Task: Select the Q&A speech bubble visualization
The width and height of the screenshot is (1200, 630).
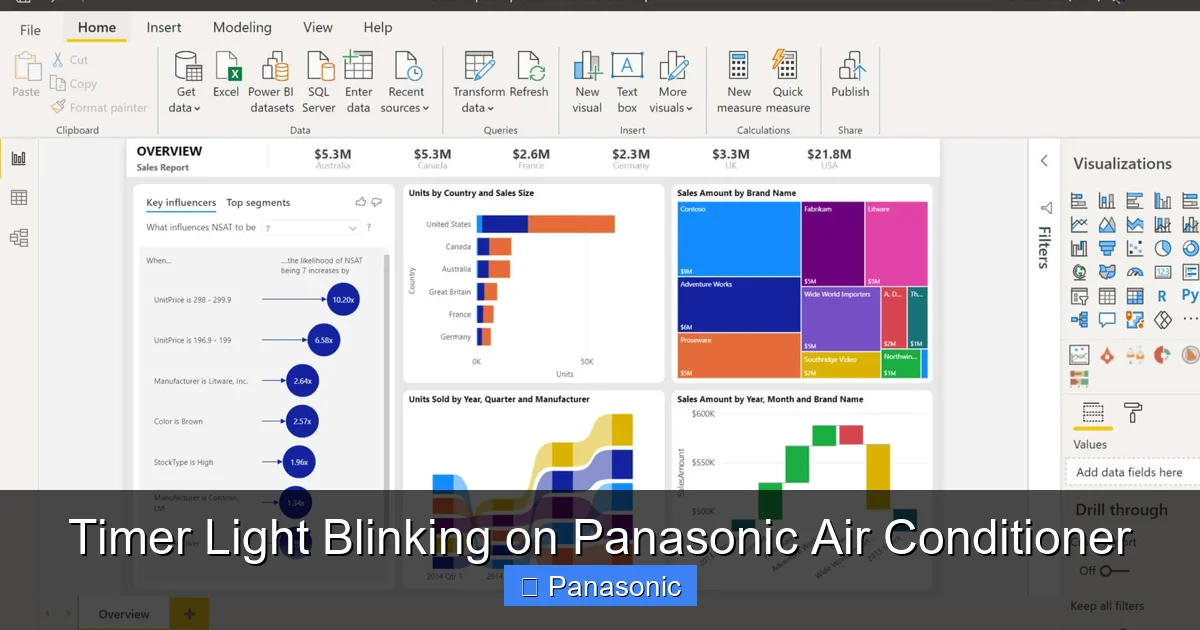Action: [1107, 320]
